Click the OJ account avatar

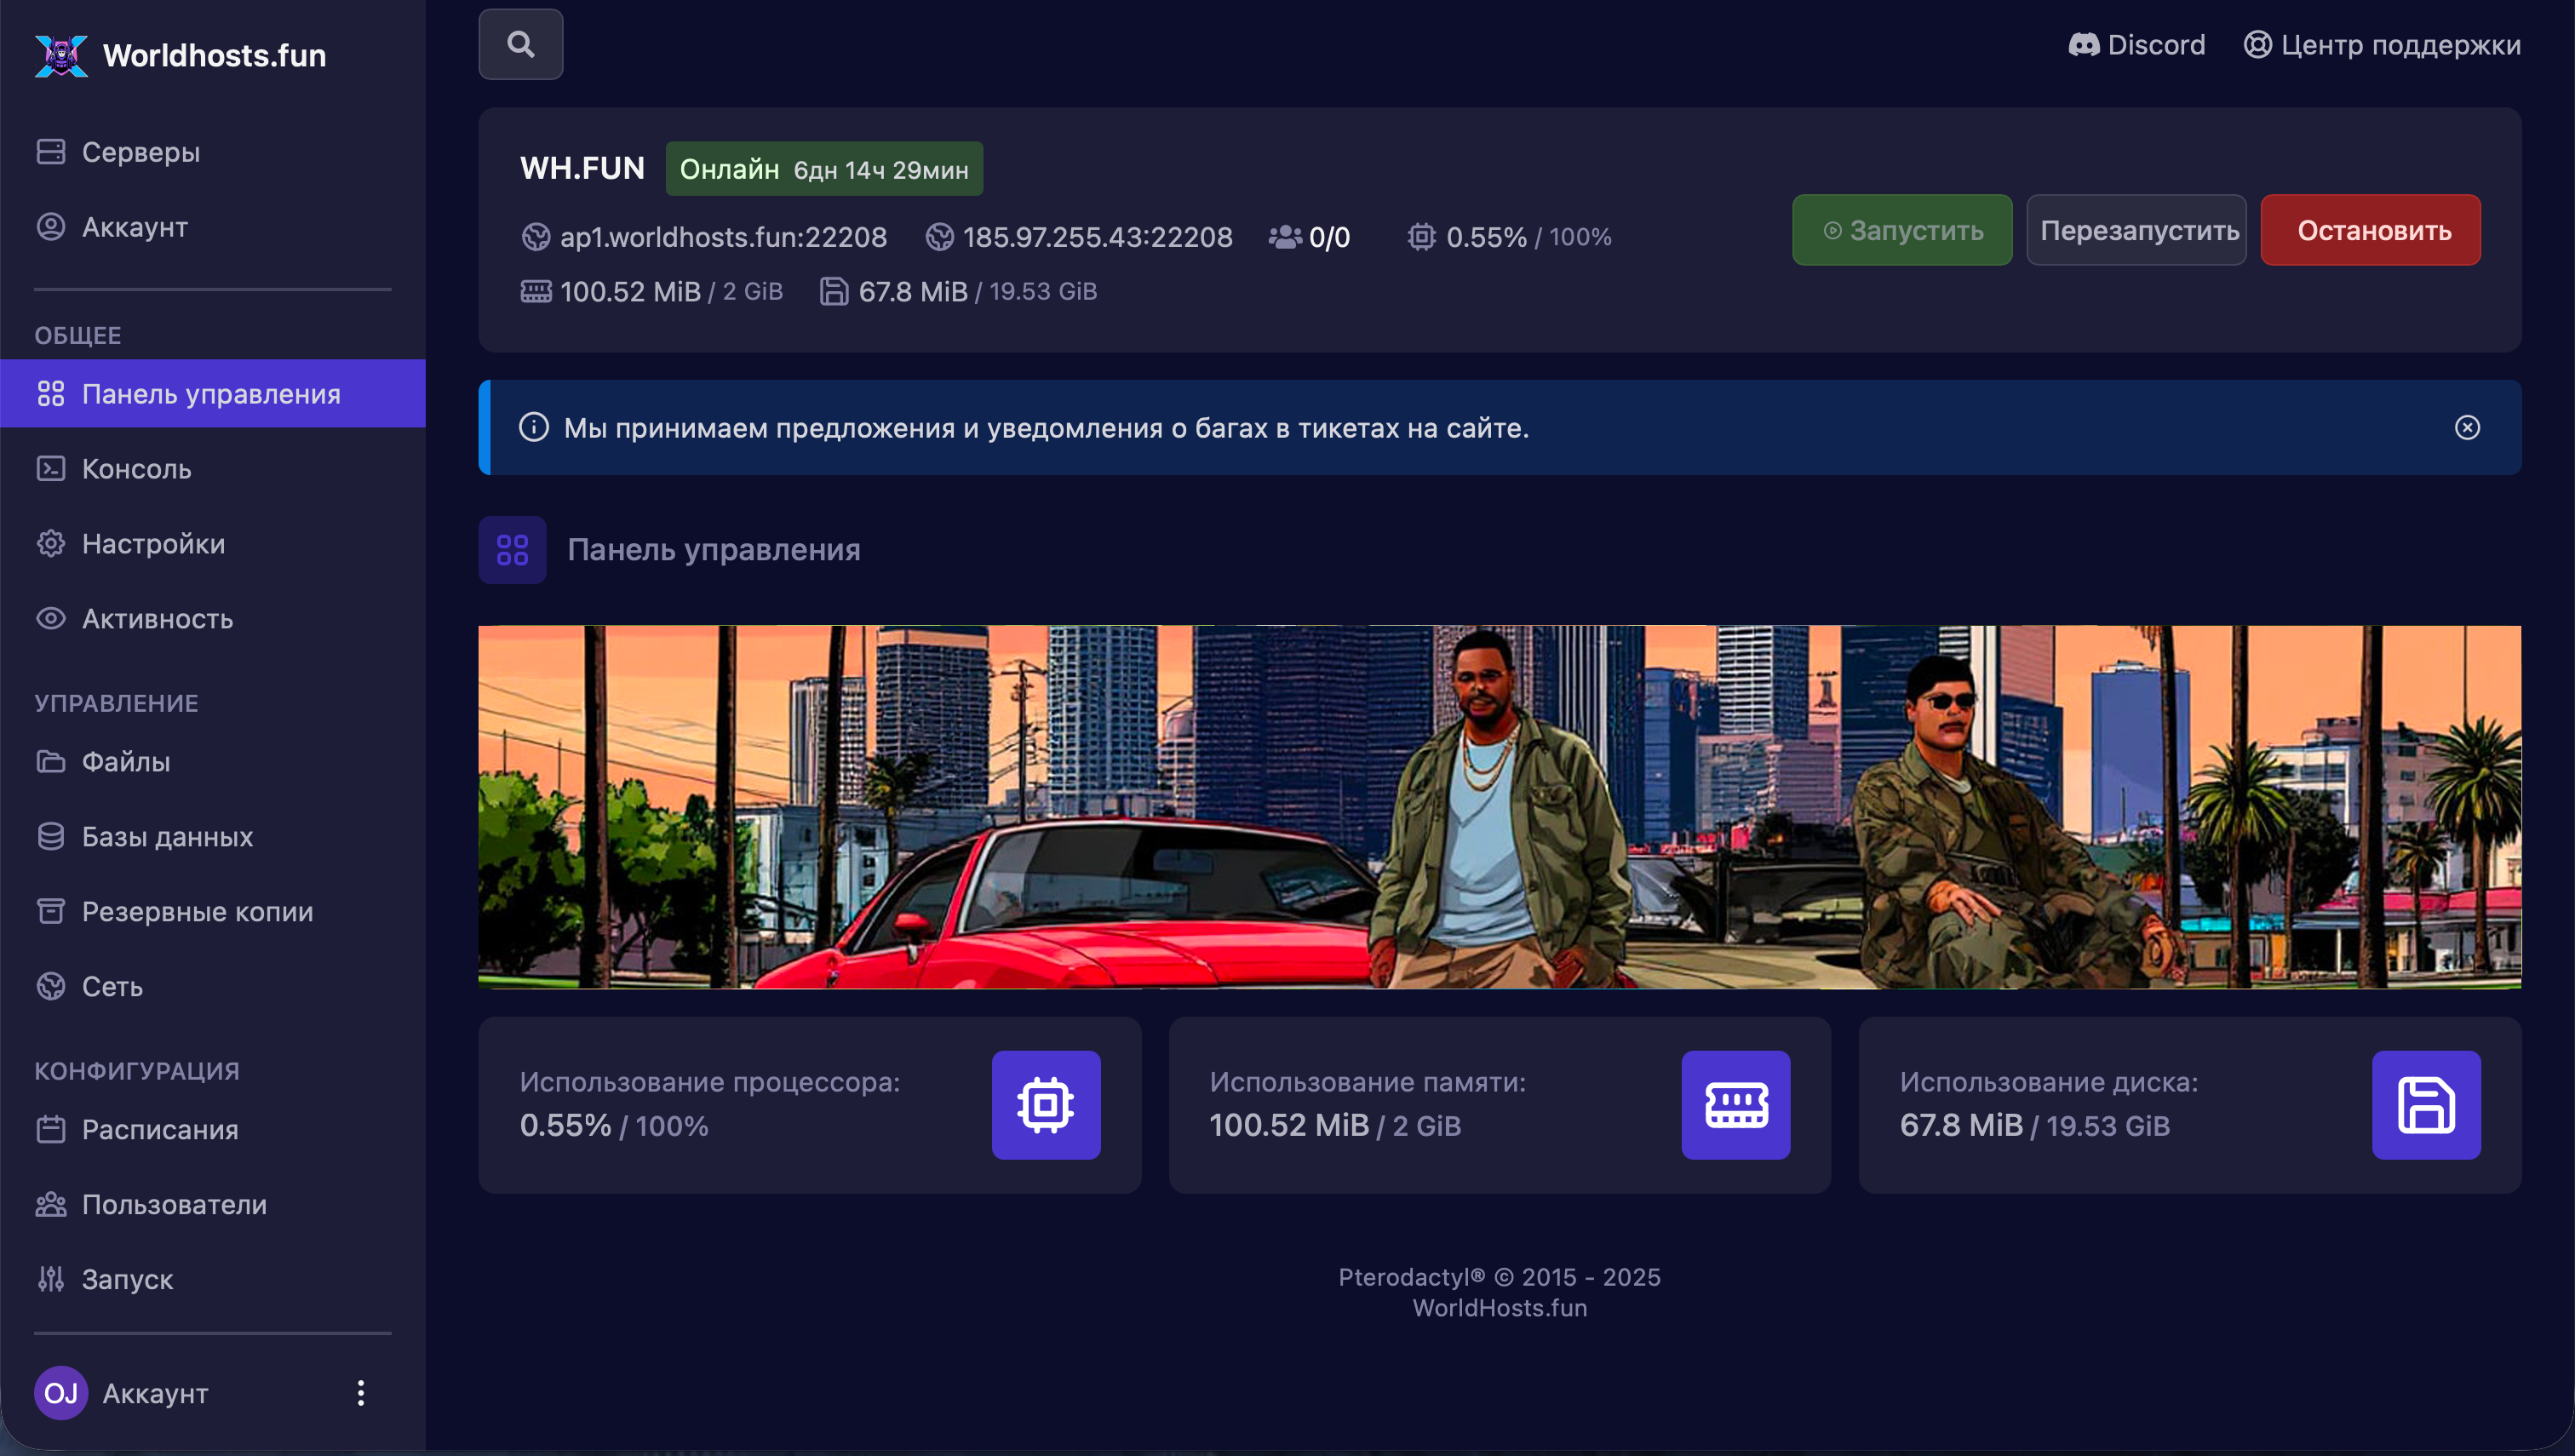pyautogui.click(x=61, y=1392)
